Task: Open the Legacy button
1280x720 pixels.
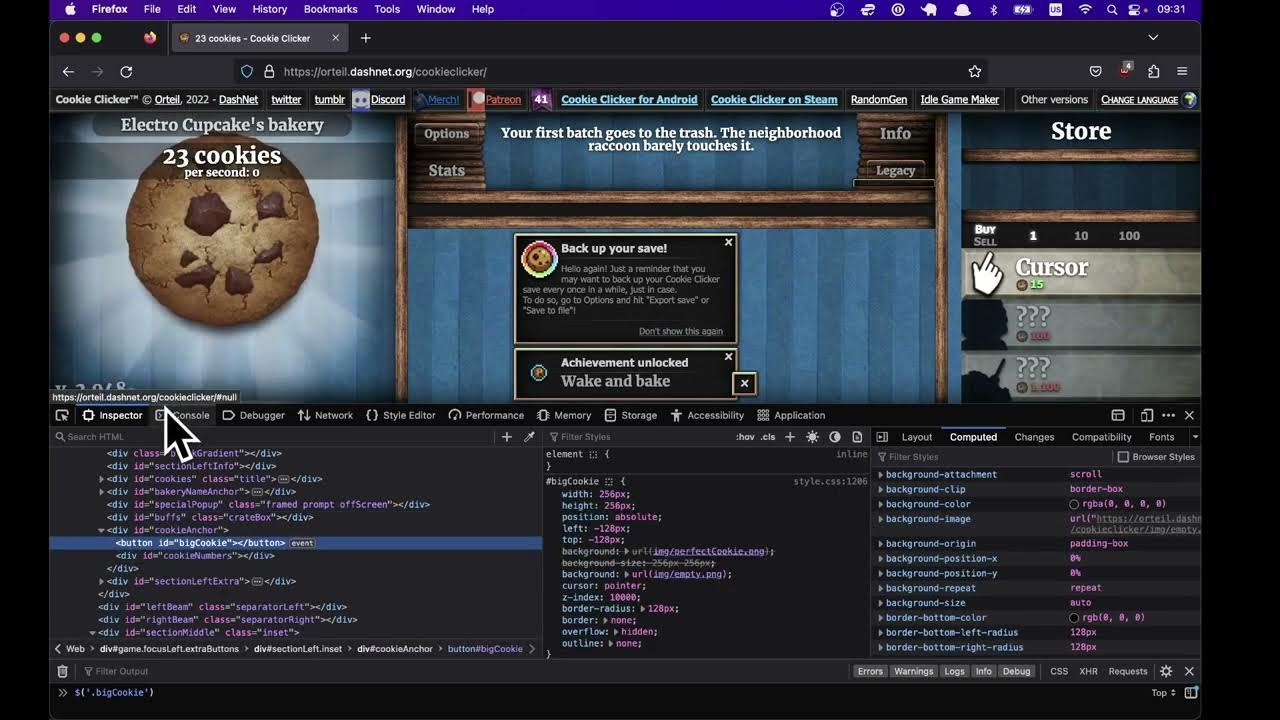Action: (895, 170)
